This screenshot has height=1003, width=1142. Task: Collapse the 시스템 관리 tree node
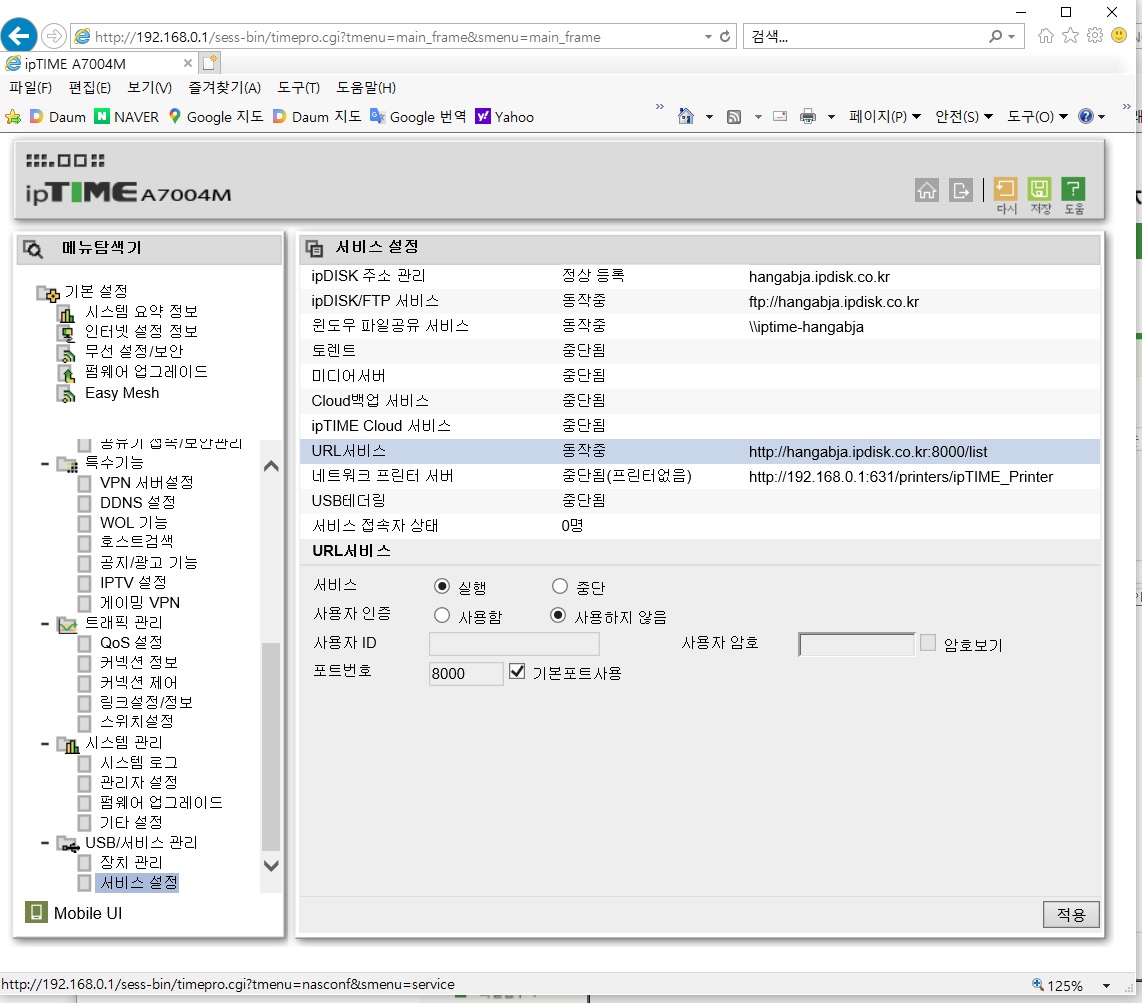click(45, 744)
